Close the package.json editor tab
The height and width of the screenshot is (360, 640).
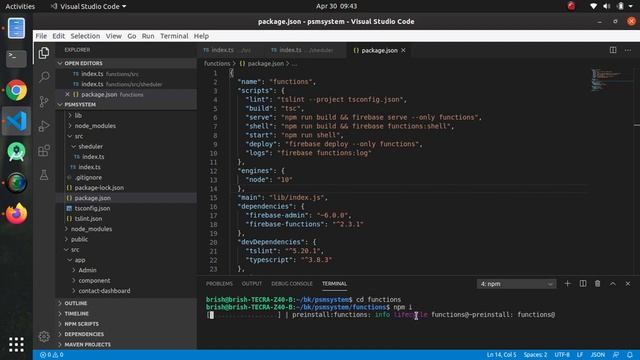(x=403, y=50)
